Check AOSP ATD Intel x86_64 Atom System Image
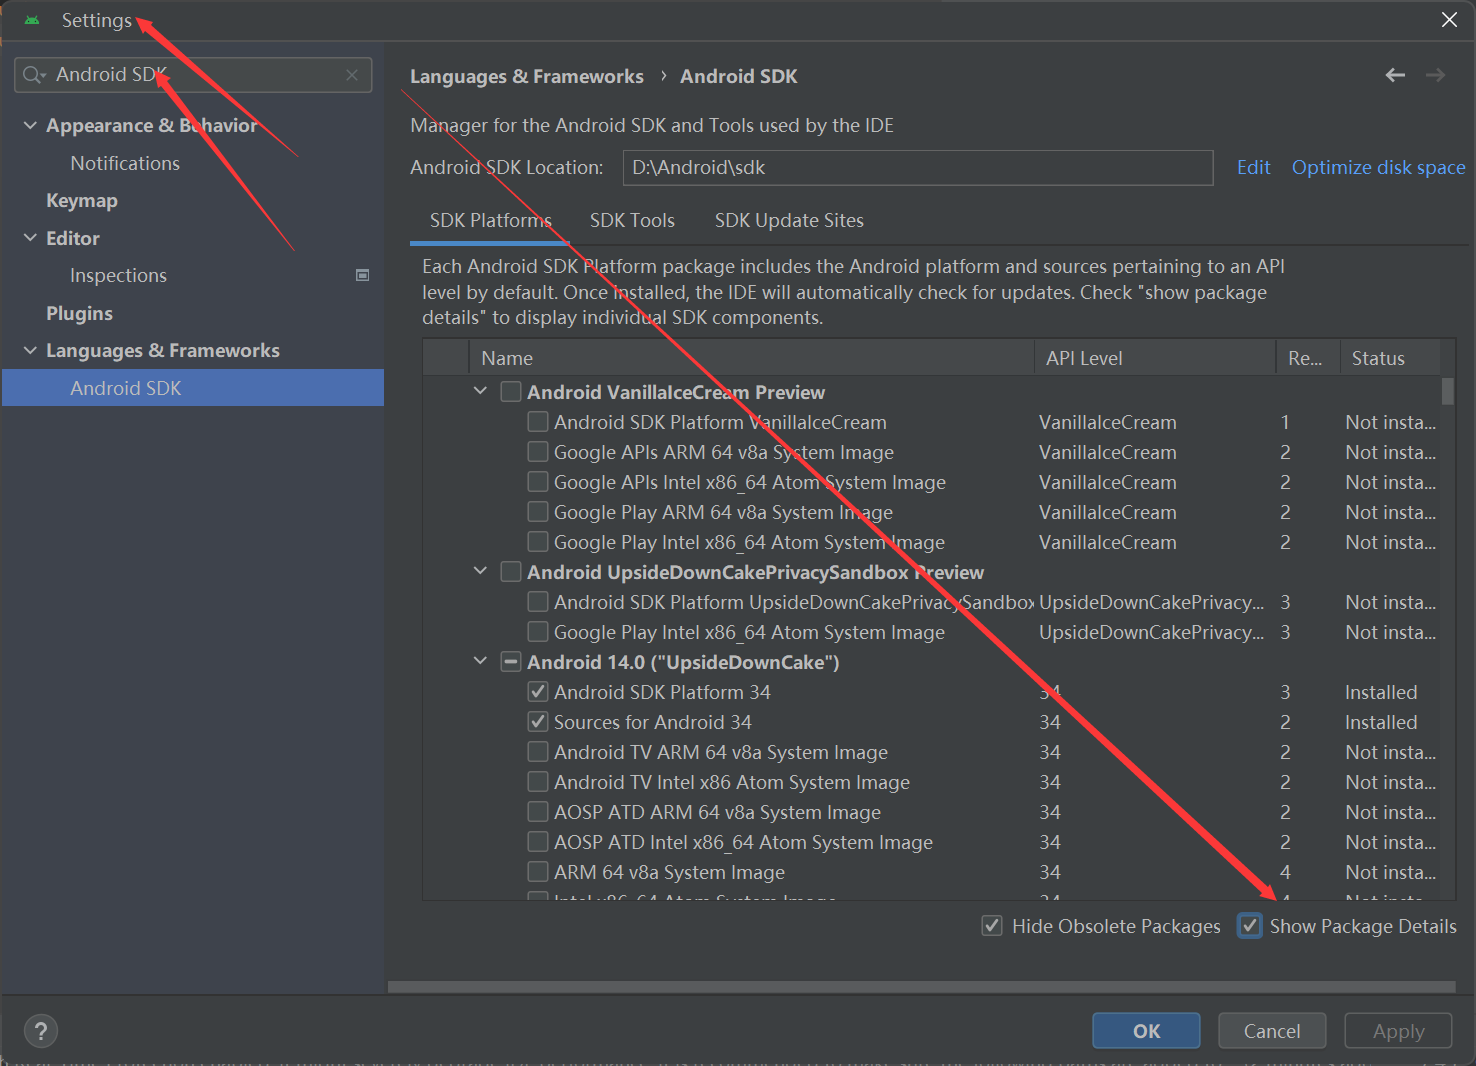The height and width of the screenshot is (1066, 1476). tap(538, 842)
